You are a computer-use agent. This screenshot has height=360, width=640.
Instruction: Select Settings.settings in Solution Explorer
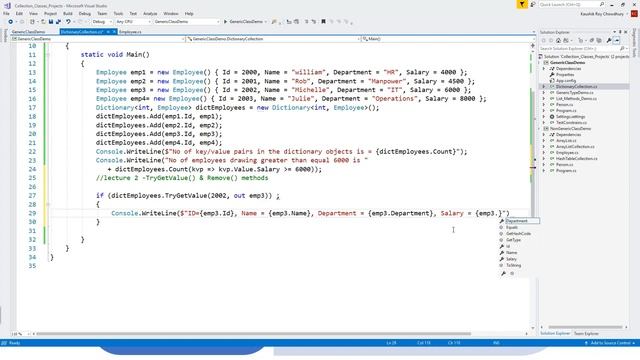tap(570, 117)
